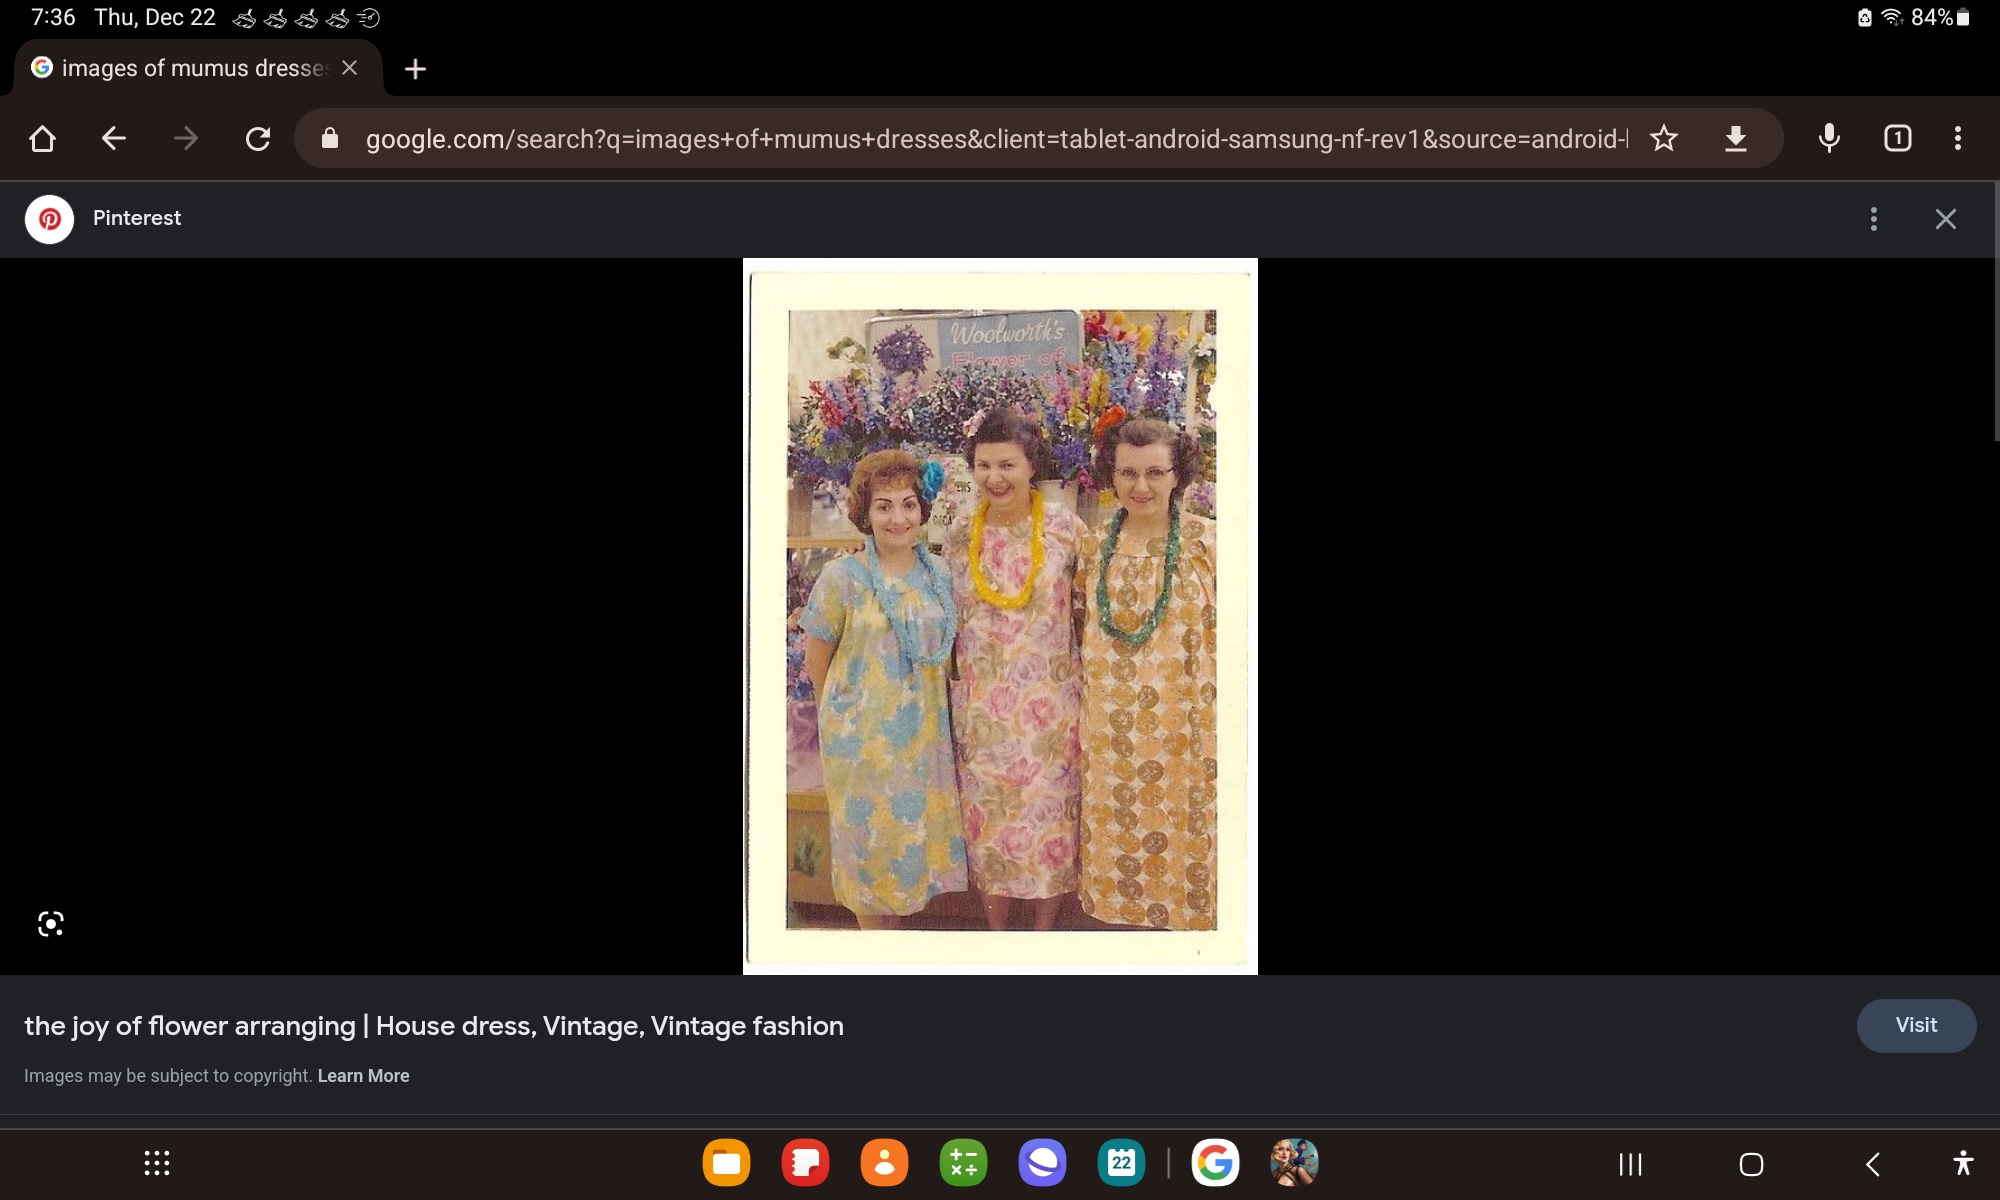Navigate back to previous page

(x=114, y=138)
